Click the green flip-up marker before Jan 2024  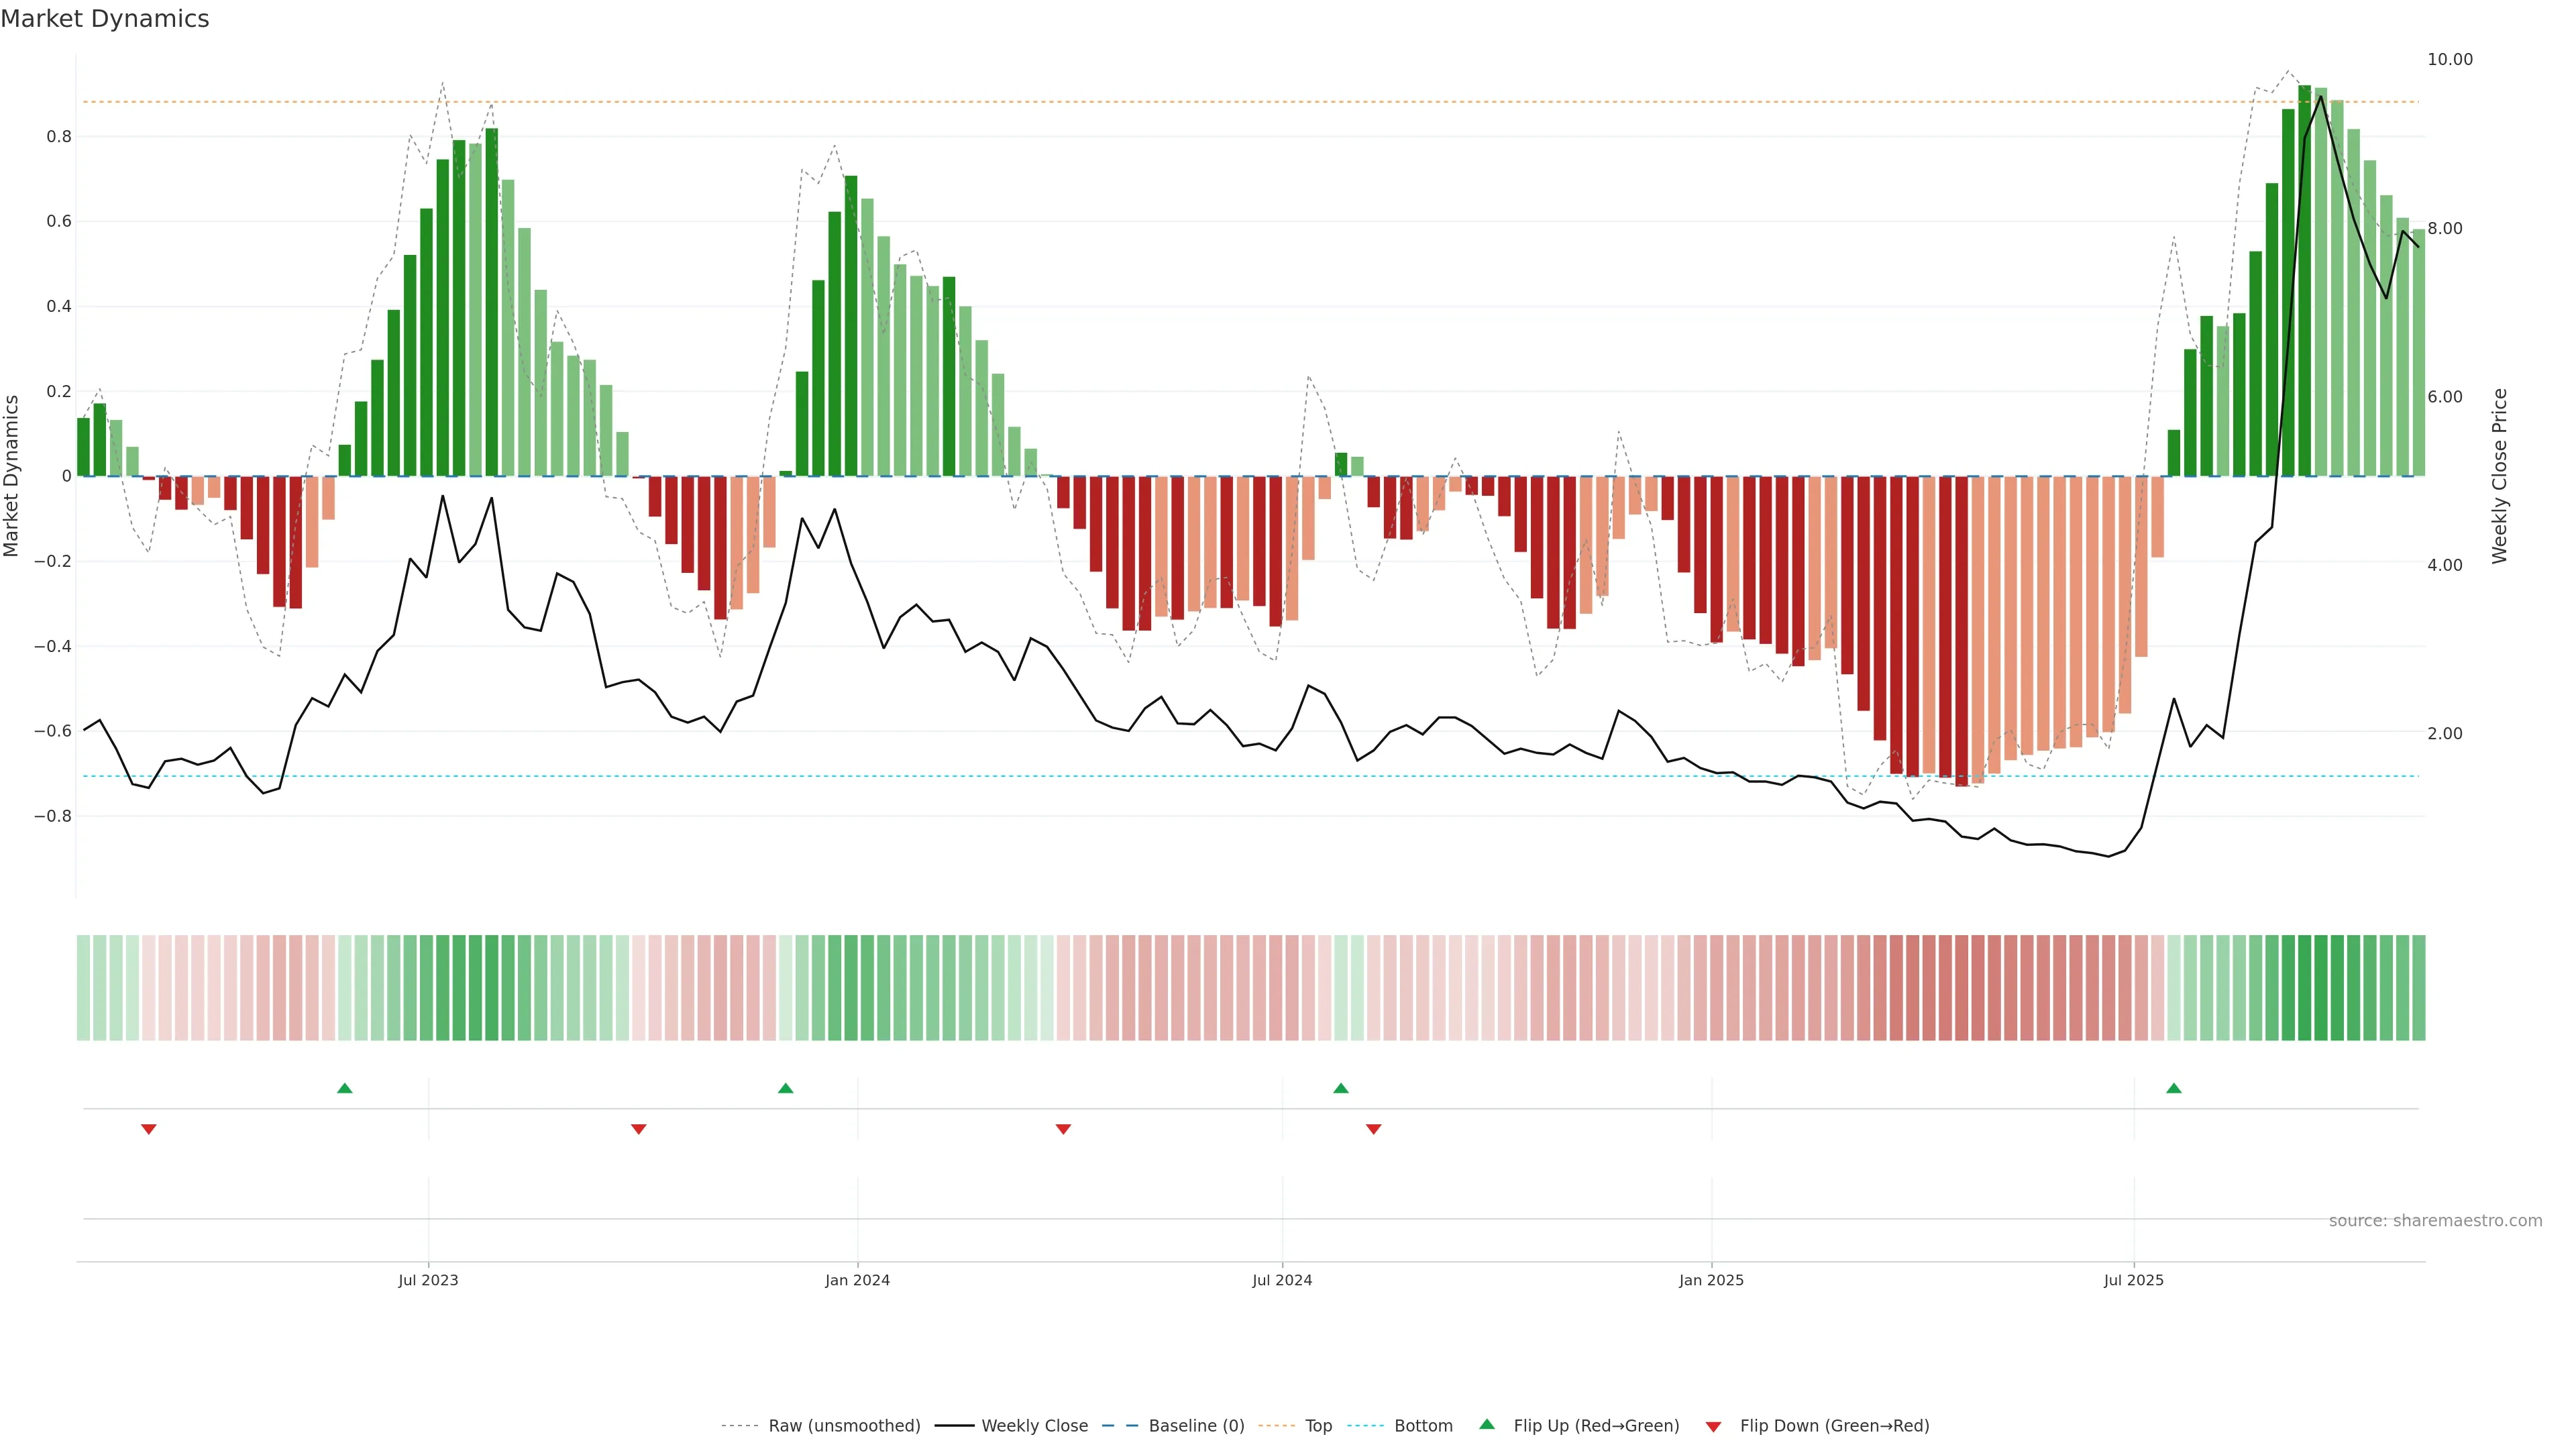786,1088
